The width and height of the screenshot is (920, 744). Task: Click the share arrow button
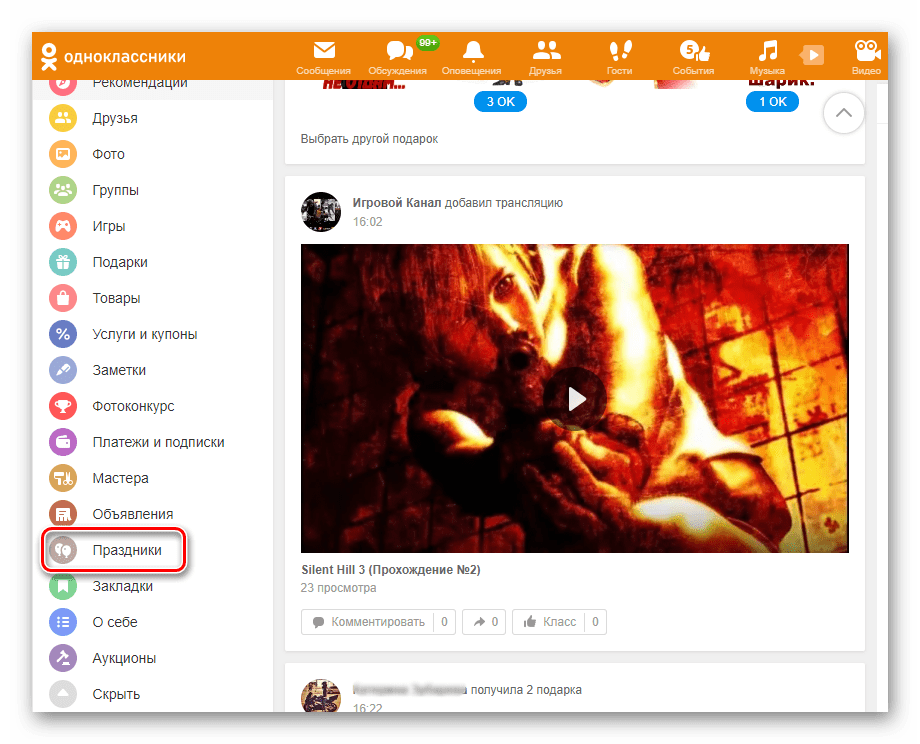(x=483, y=622)
